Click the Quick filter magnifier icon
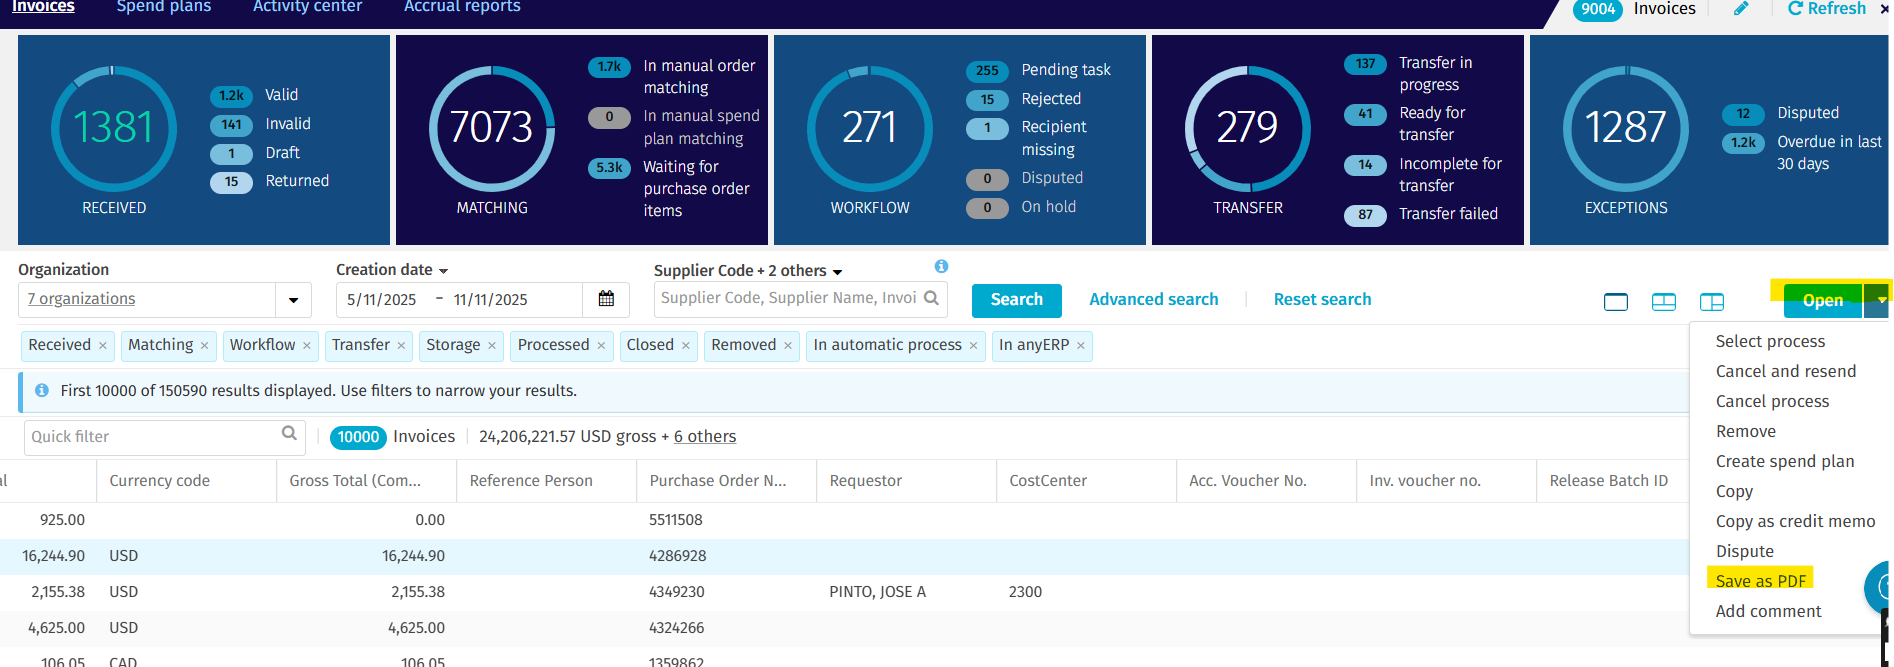The image size is (1894, 667). click(289, 434)
